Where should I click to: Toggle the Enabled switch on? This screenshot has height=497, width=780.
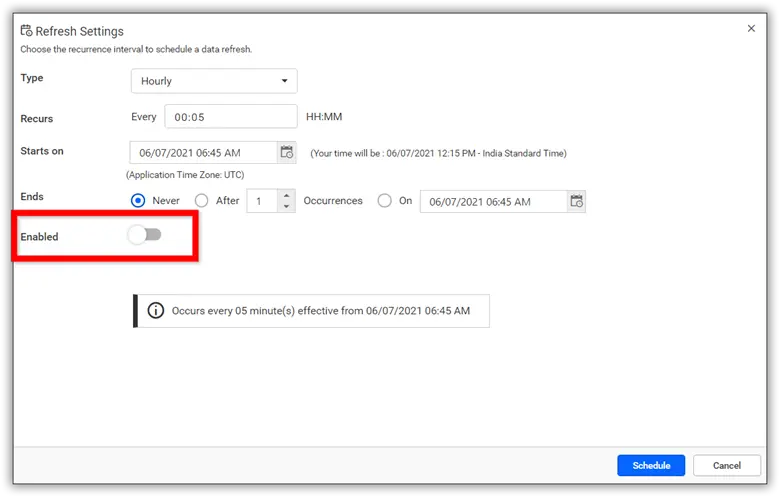pyautogui.click(x=145, y=234)
